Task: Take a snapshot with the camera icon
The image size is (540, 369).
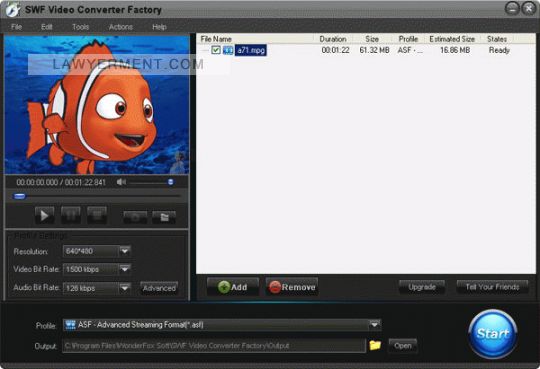Action: [x=135, y=217]
